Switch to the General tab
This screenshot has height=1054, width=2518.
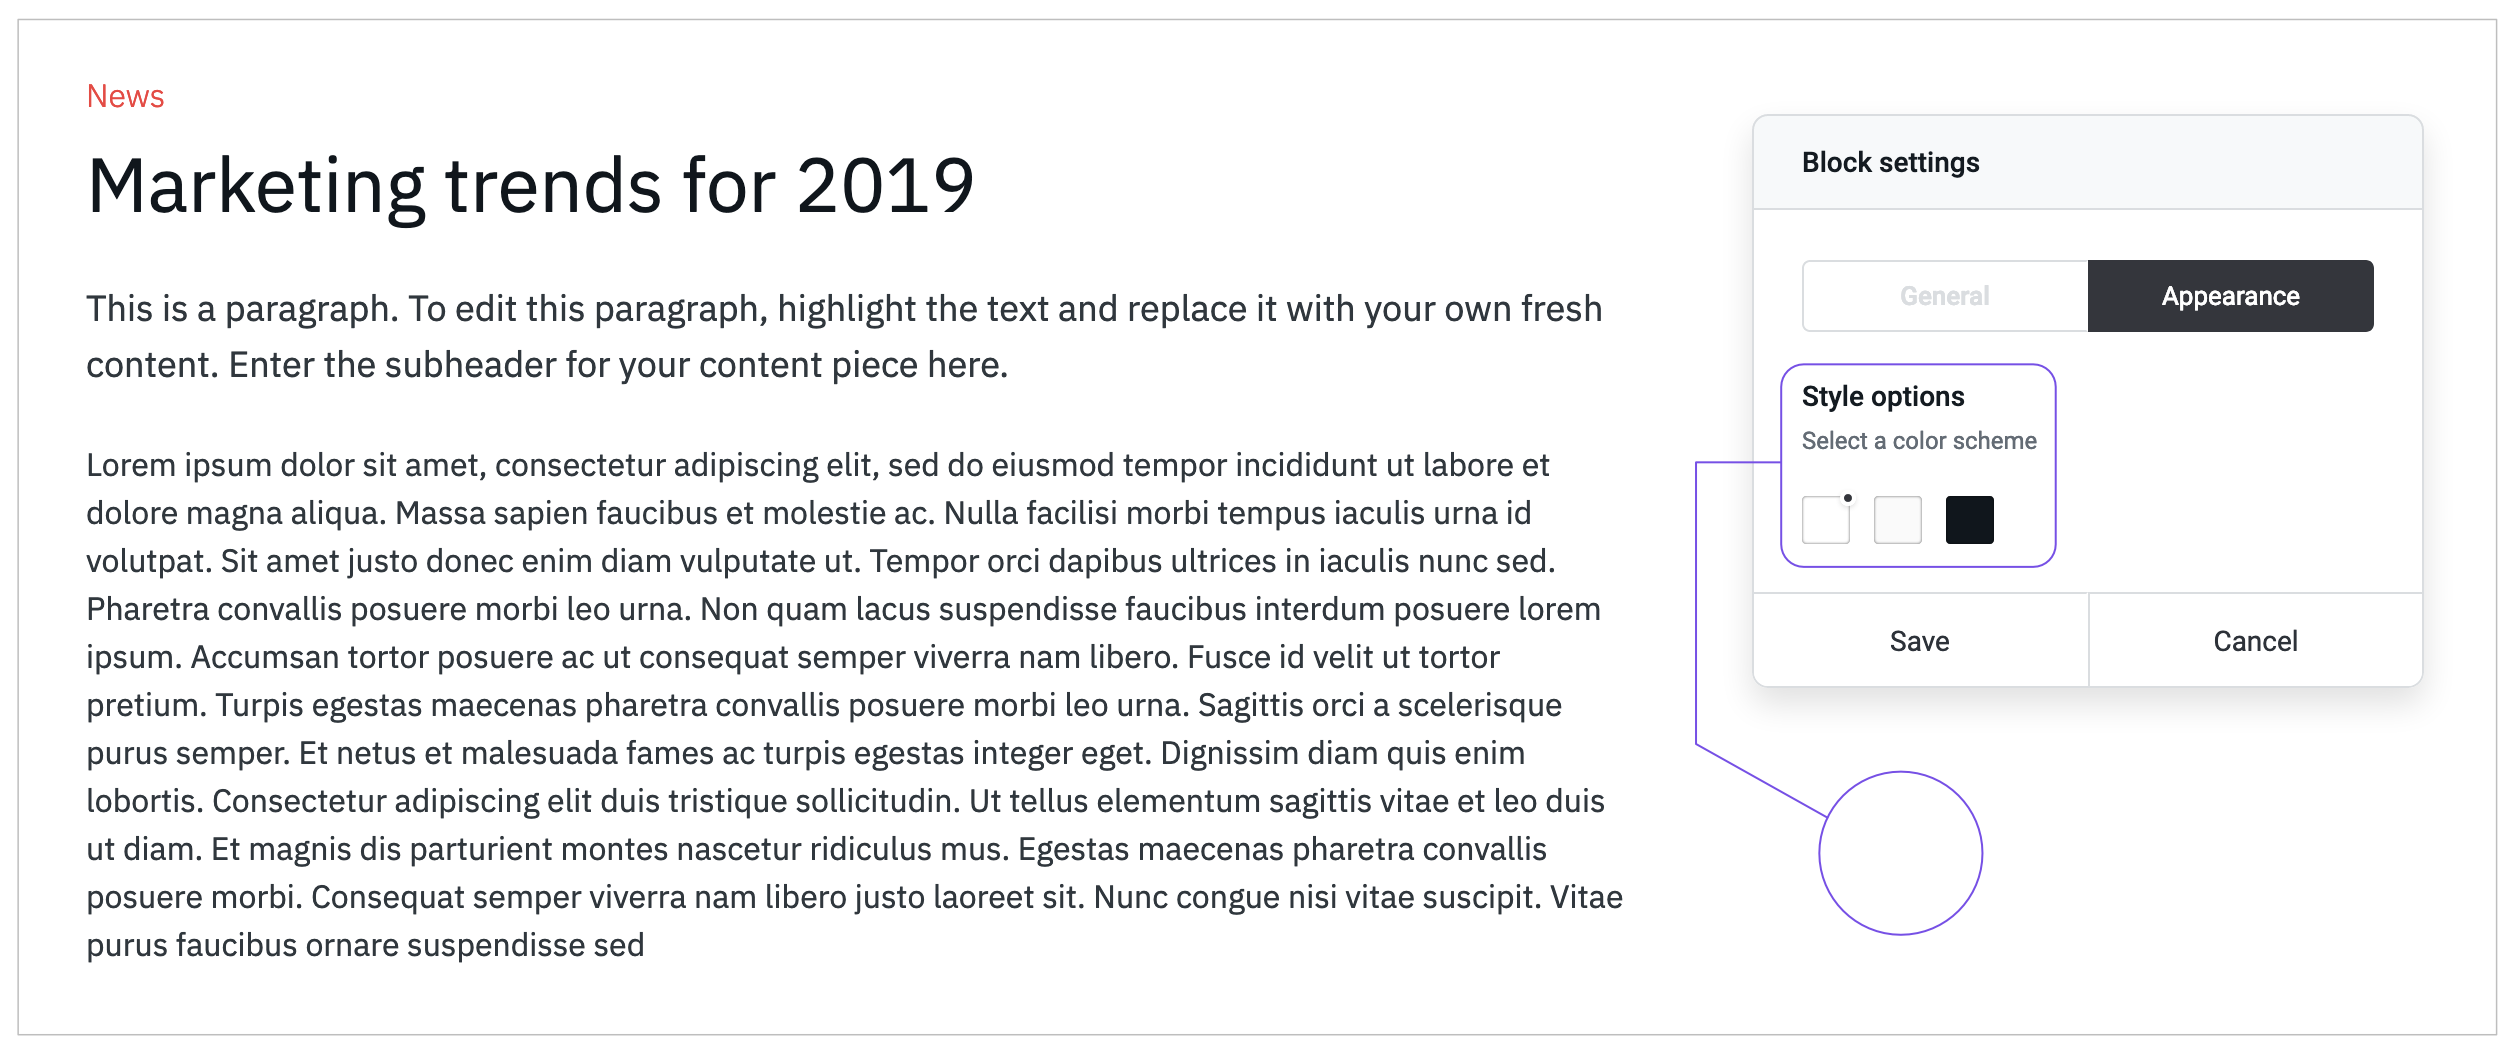[1945, 296]
